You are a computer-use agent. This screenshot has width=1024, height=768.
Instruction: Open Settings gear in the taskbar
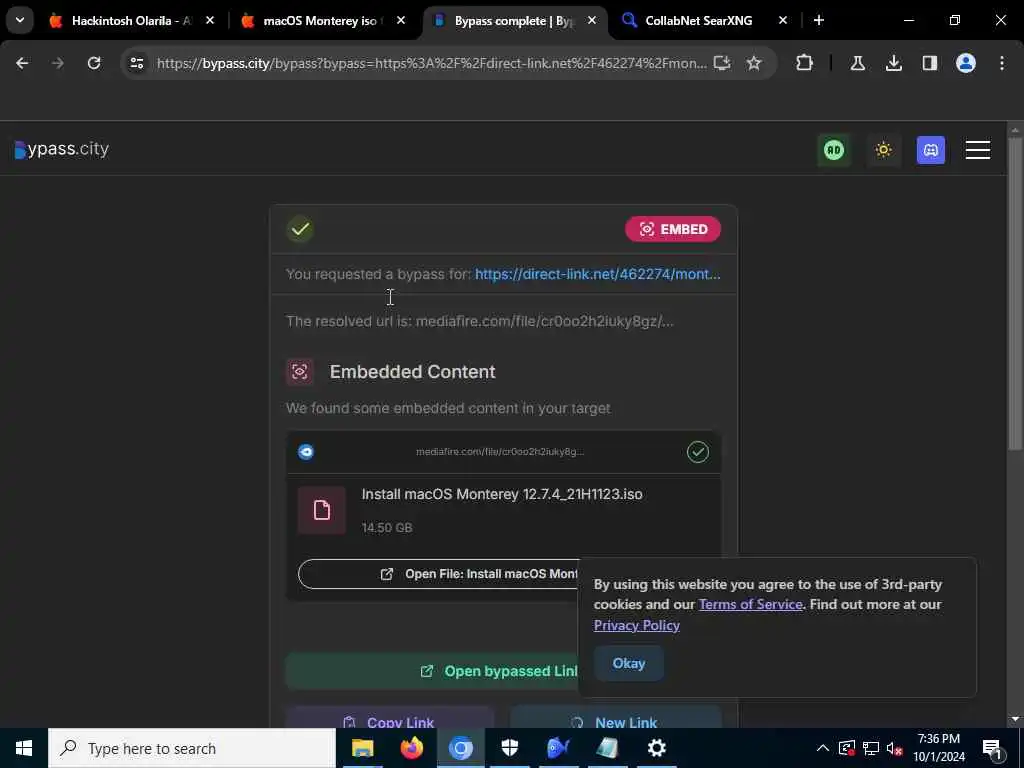coord(656,748)
